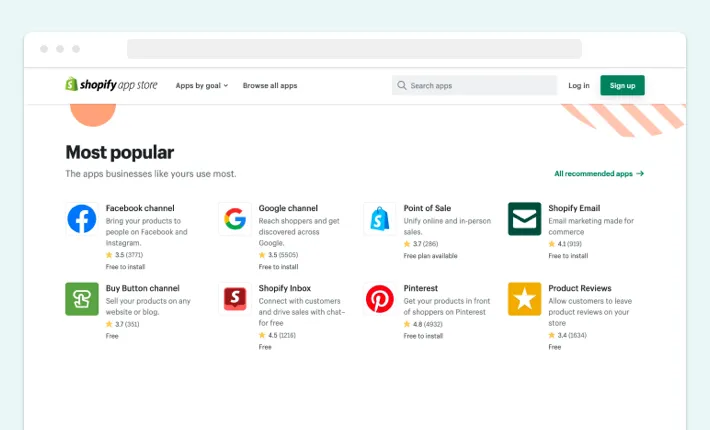Click Shopify Inbox rating 4.5 (1216)

pos(277,335)
